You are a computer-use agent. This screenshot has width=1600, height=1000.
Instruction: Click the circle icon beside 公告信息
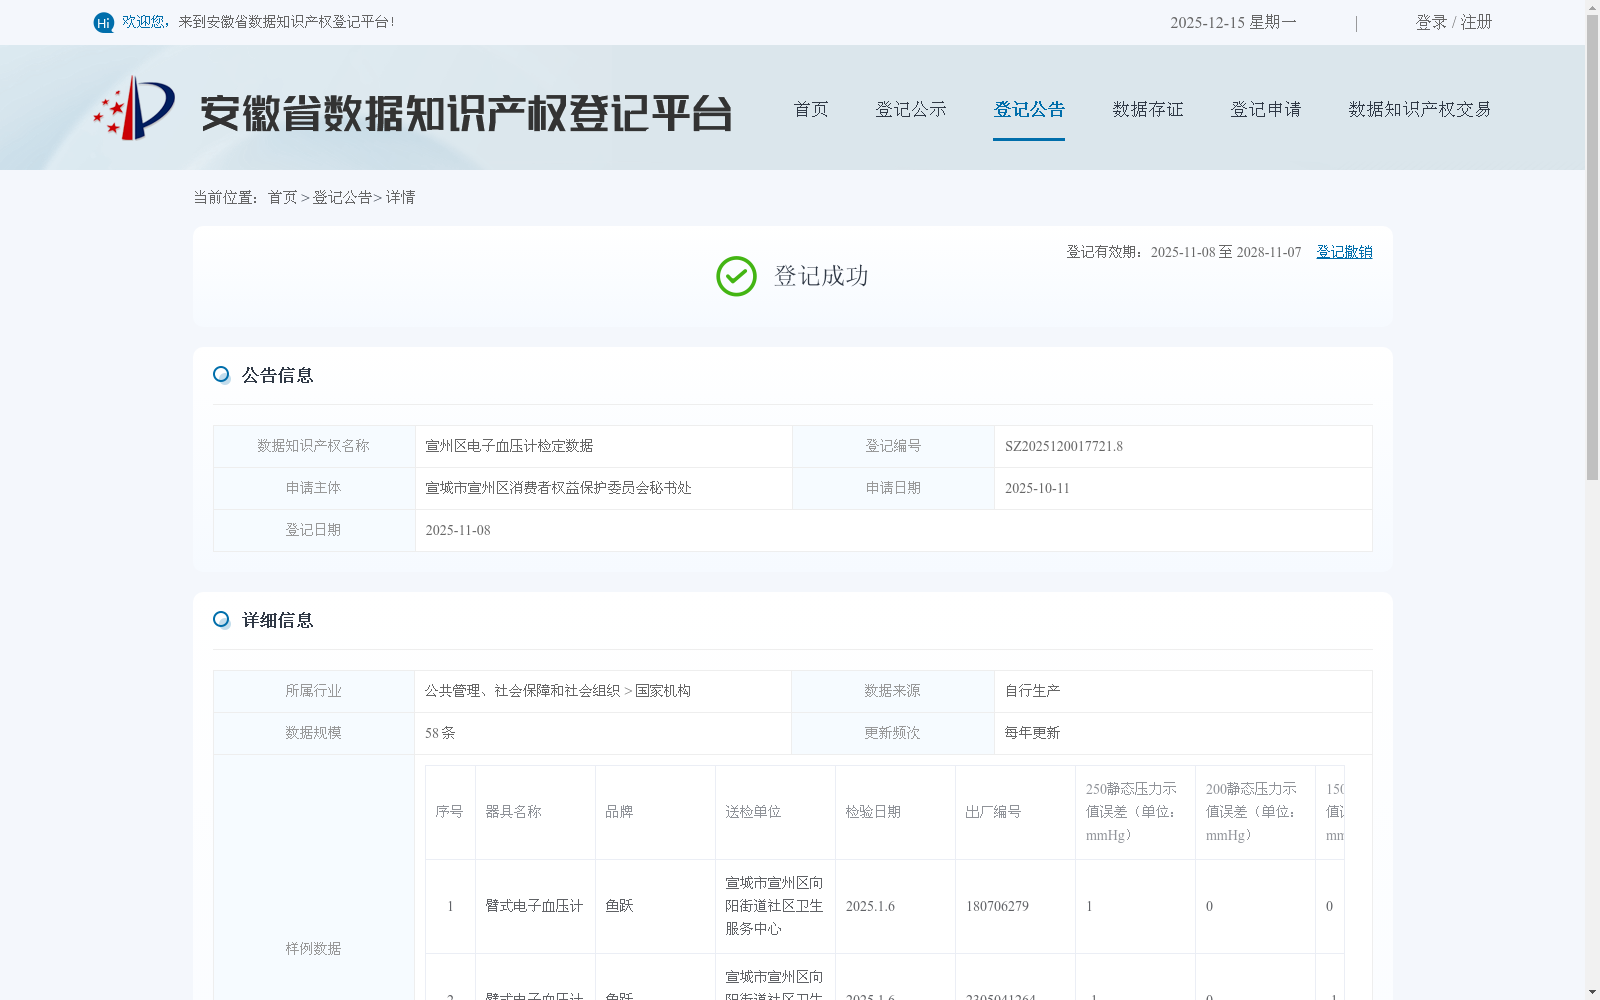coord(221,374)
